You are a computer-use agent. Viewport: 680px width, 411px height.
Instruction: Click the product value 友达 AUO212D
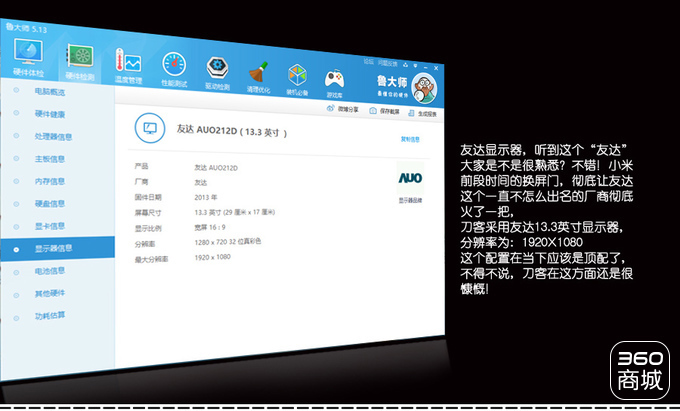216,167
